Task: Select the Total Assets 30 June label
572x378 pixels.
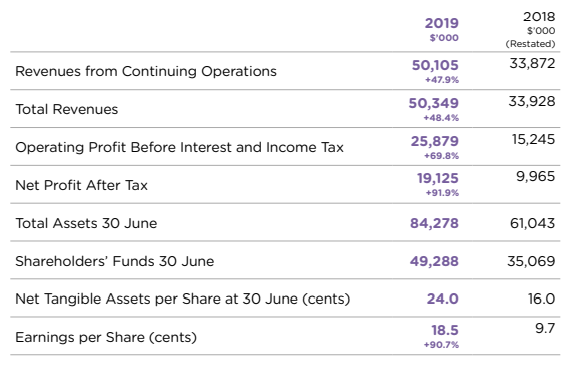Action: [x=86, y=223]
